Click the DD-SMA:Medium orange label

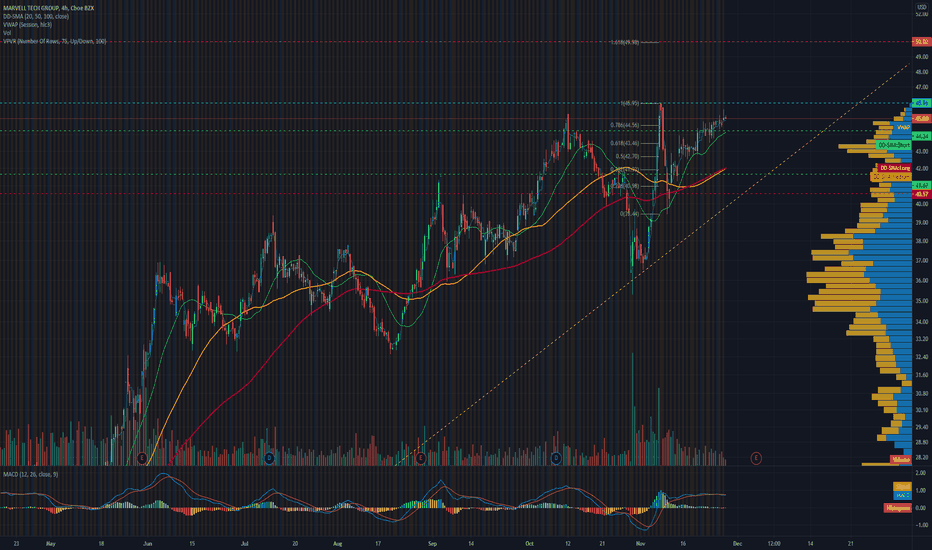coord(891,177)
